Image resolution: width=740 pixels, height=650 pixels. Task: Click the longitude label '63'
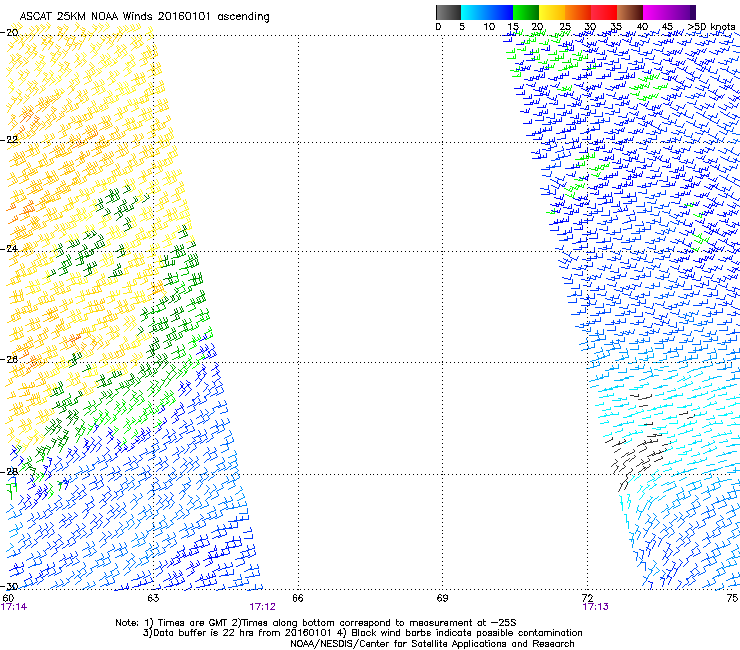pyautogui.click(x=153, y=598)
